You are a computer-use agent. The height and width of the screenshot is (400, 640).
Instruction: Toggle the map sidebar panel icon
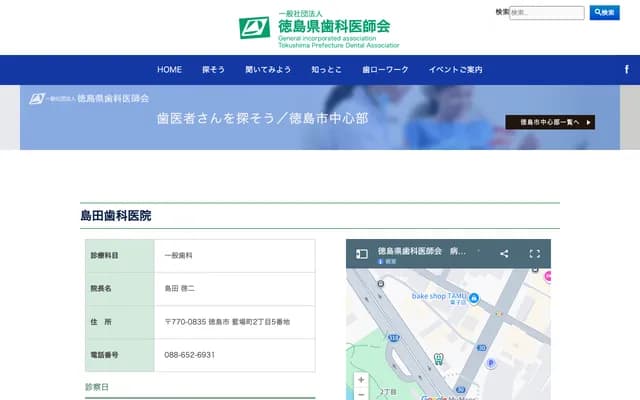coord(362,254)
